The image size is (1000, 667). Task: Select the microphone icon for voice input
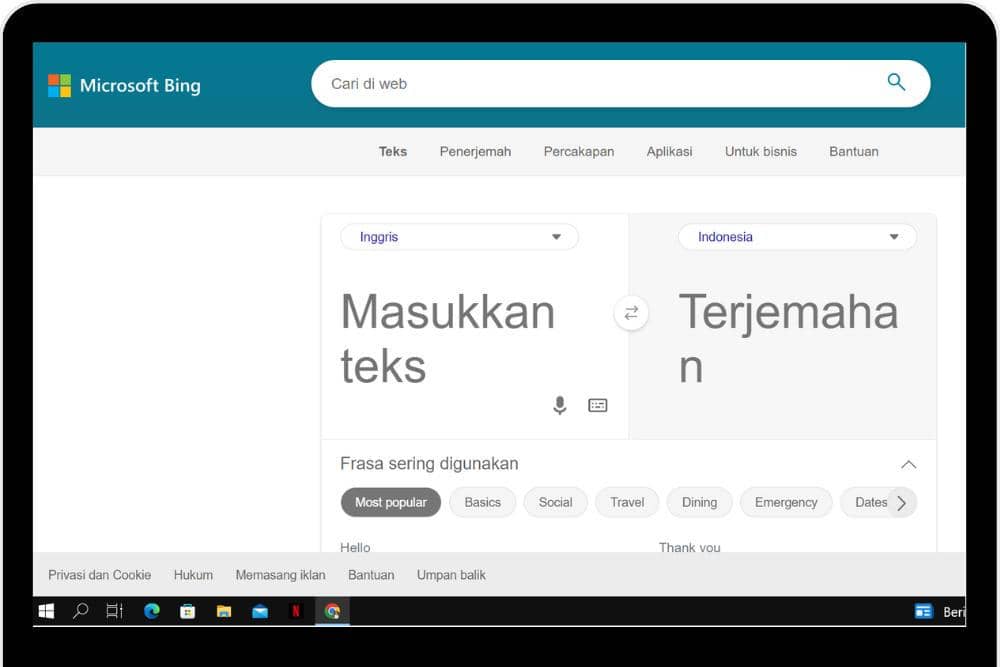(559, 405)
